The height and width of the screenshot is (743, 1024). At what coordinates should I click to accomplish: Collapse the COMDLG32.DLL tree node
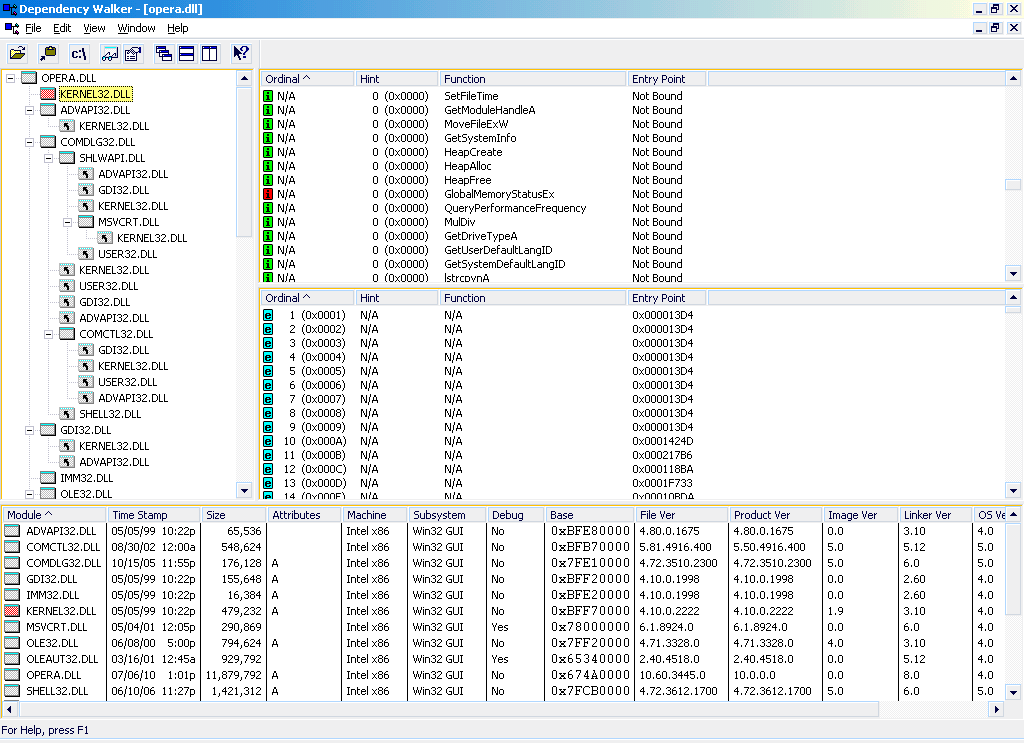pyautogui.click(x=29, y=142)
